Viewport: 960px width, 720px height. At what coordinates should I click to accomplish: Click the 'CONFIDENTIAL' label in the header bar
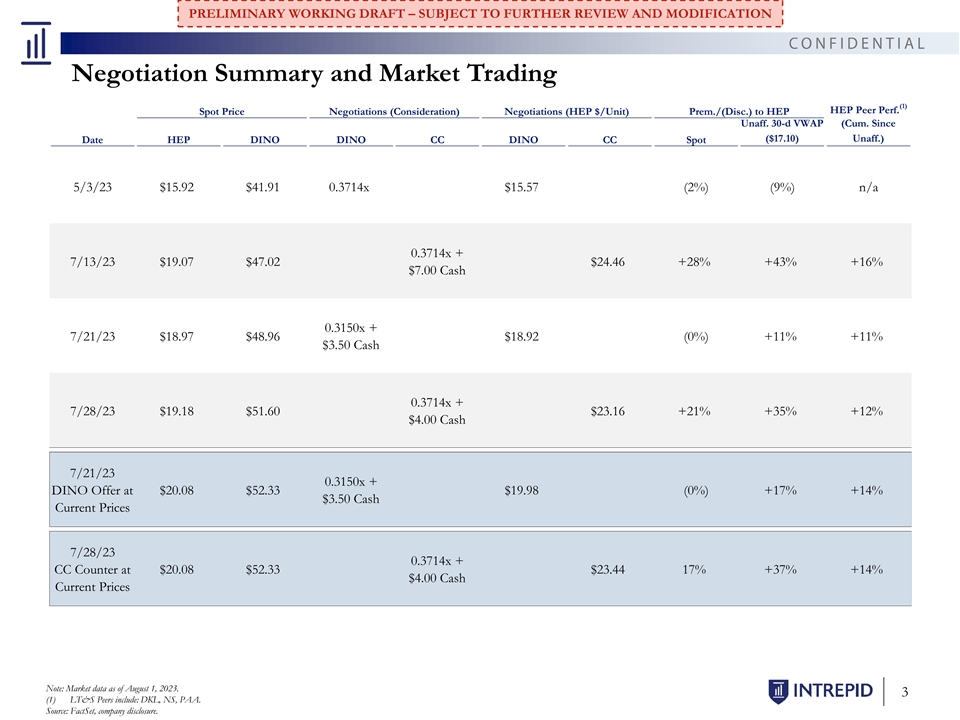(x=857, y=43)
